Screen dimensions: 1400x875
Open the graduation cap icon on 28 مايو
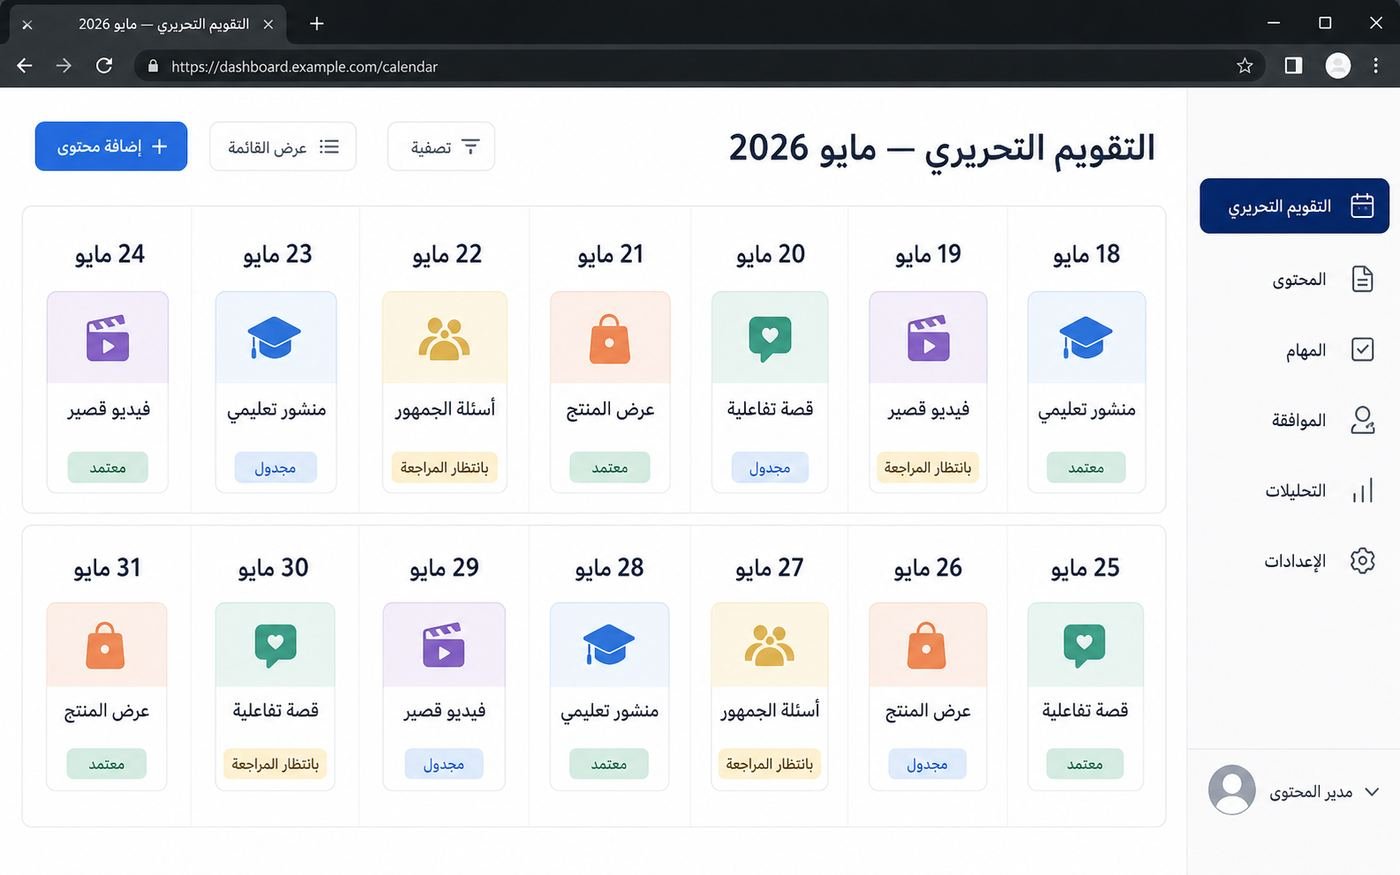coord(609,645)
